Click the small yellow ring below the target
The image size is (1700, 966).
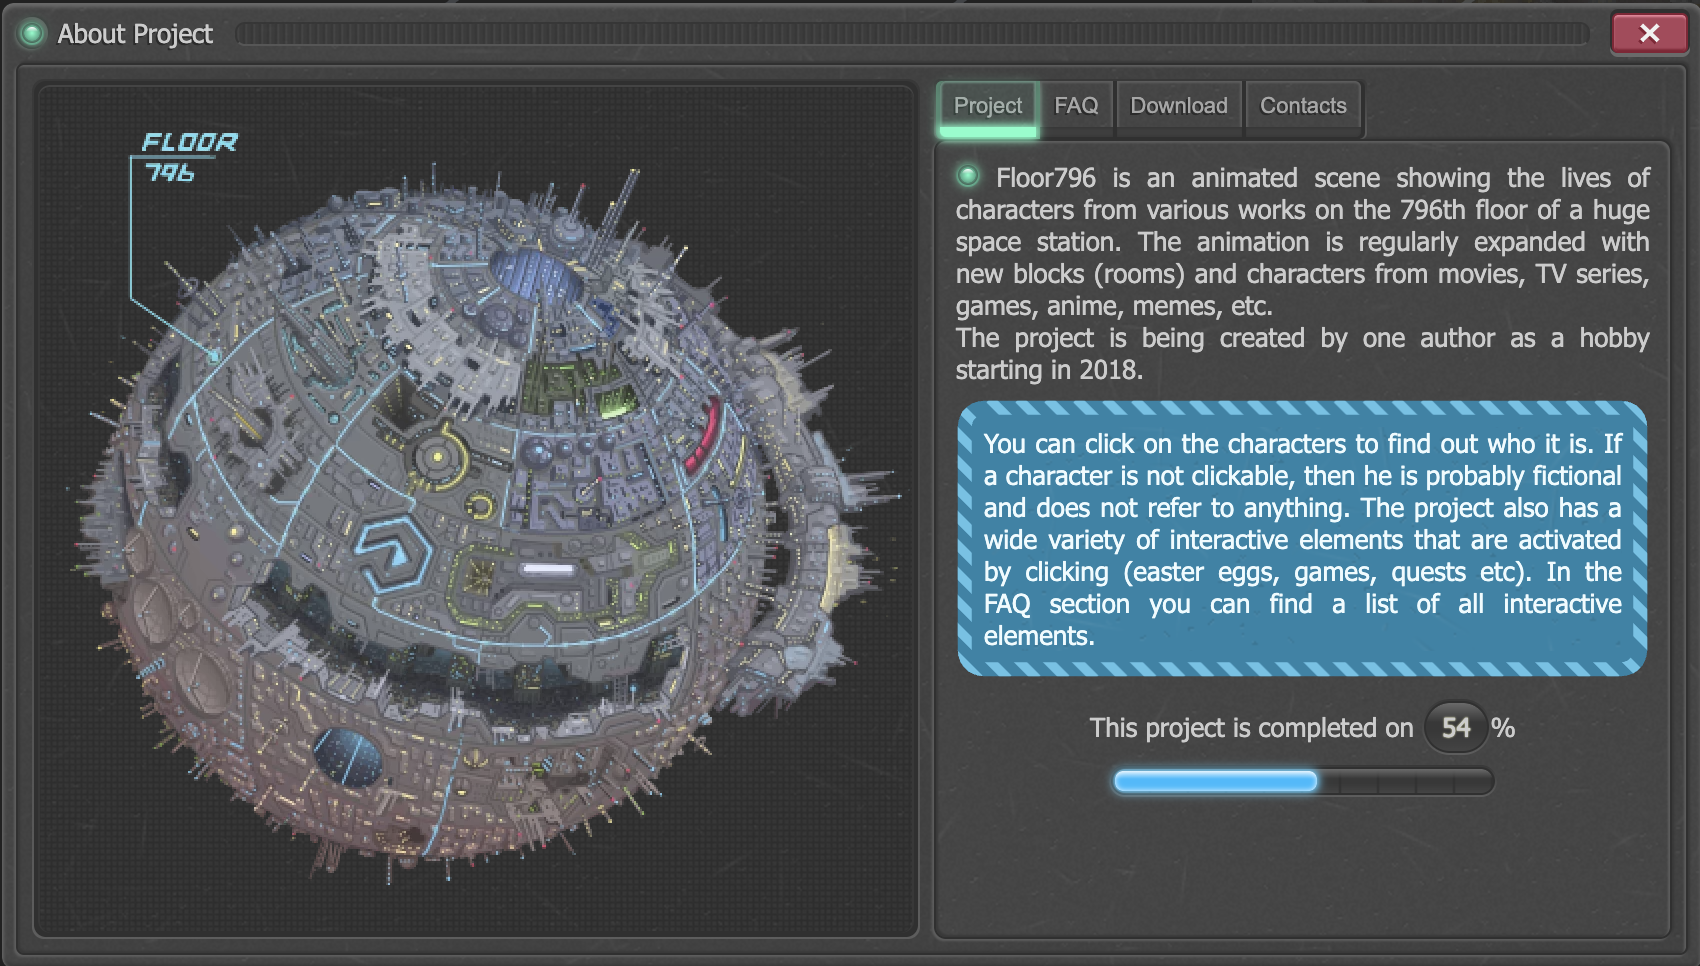[x=481, y=506]
